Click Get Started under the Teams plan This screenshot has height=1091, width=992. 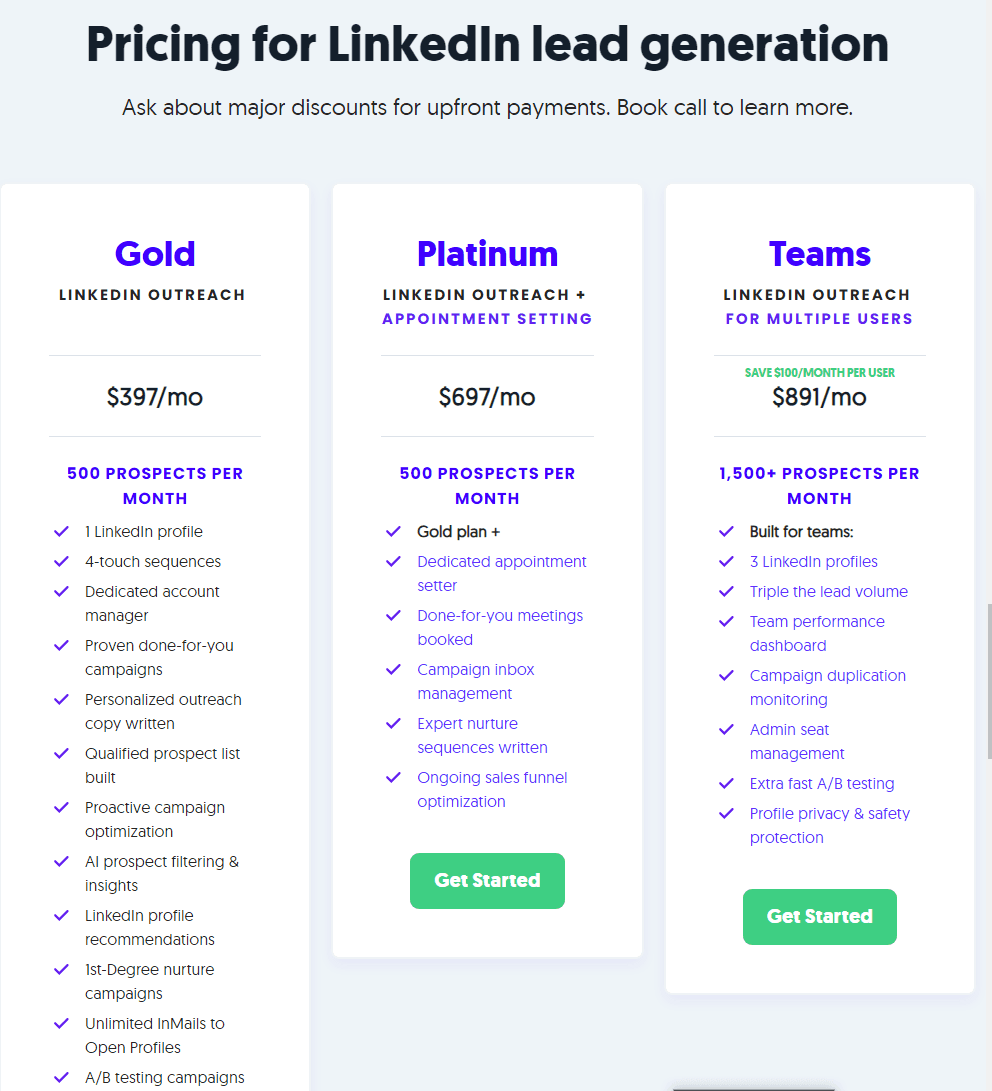click(x=819, y=917)
